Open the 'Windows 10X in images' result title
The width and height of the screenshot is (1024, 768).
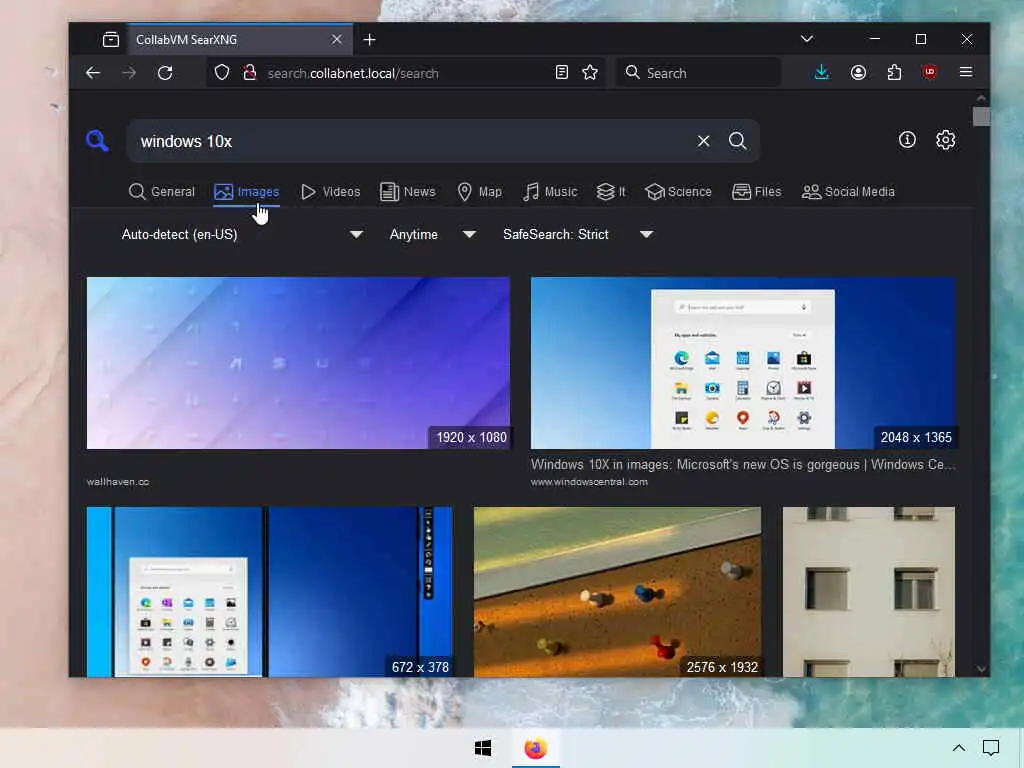click(743, 465)
